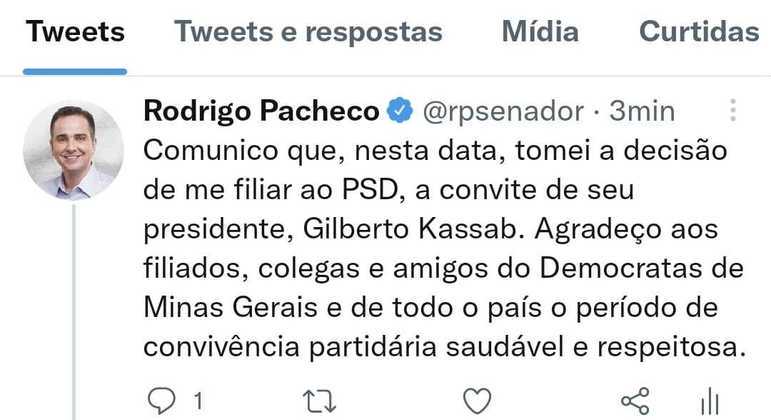Image resolution: width=771 pixels, height=420 pixels.
Task: View tweet analytics bar chart icon
Action: (x=709, y=401)
